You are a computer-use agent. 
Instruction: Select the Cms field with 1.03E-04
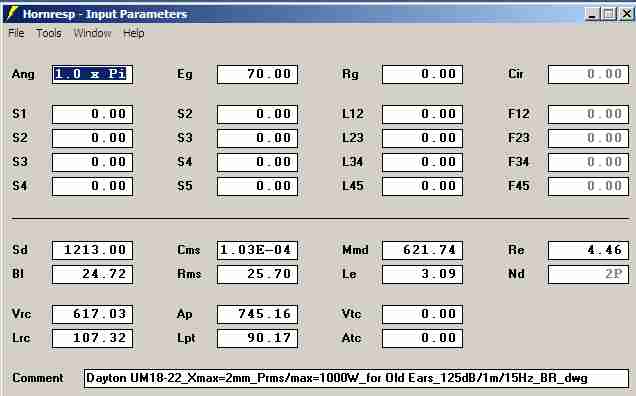[257, 250]
